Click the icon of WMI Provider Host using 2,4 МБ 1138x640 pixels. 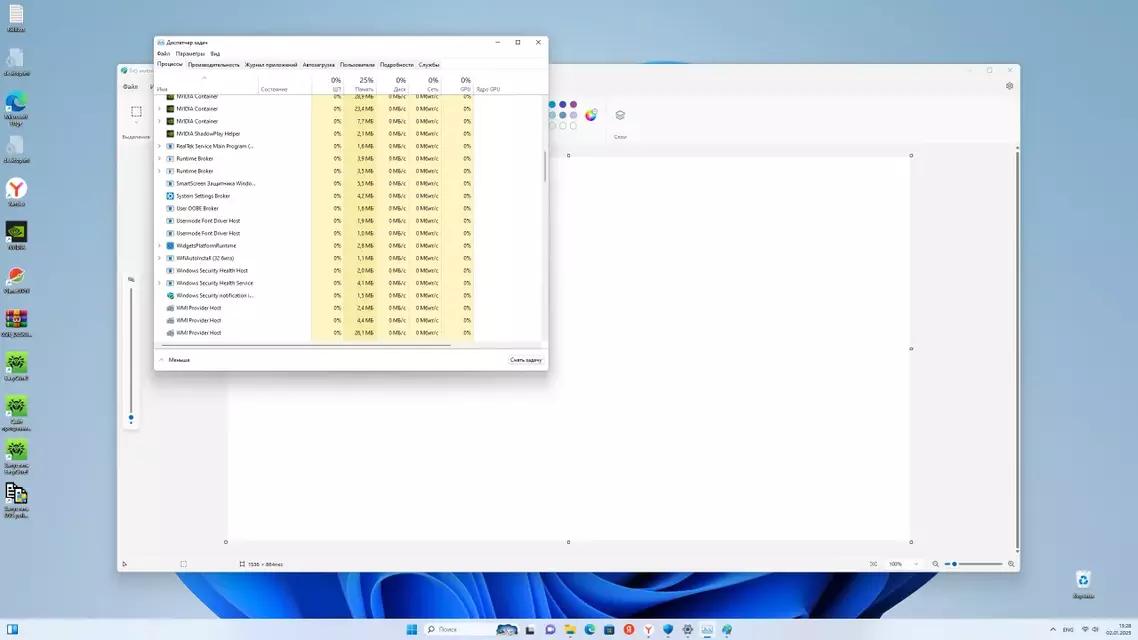point(171,308)
